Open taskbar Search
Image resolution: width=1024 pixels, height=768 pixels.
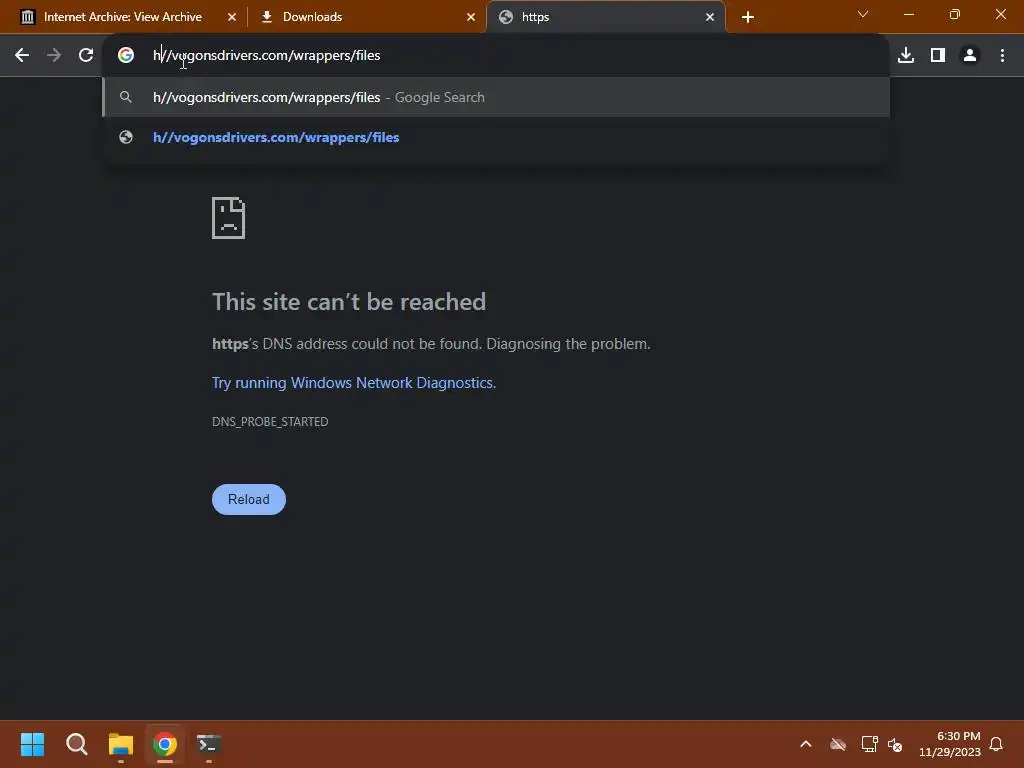[76, 744]
